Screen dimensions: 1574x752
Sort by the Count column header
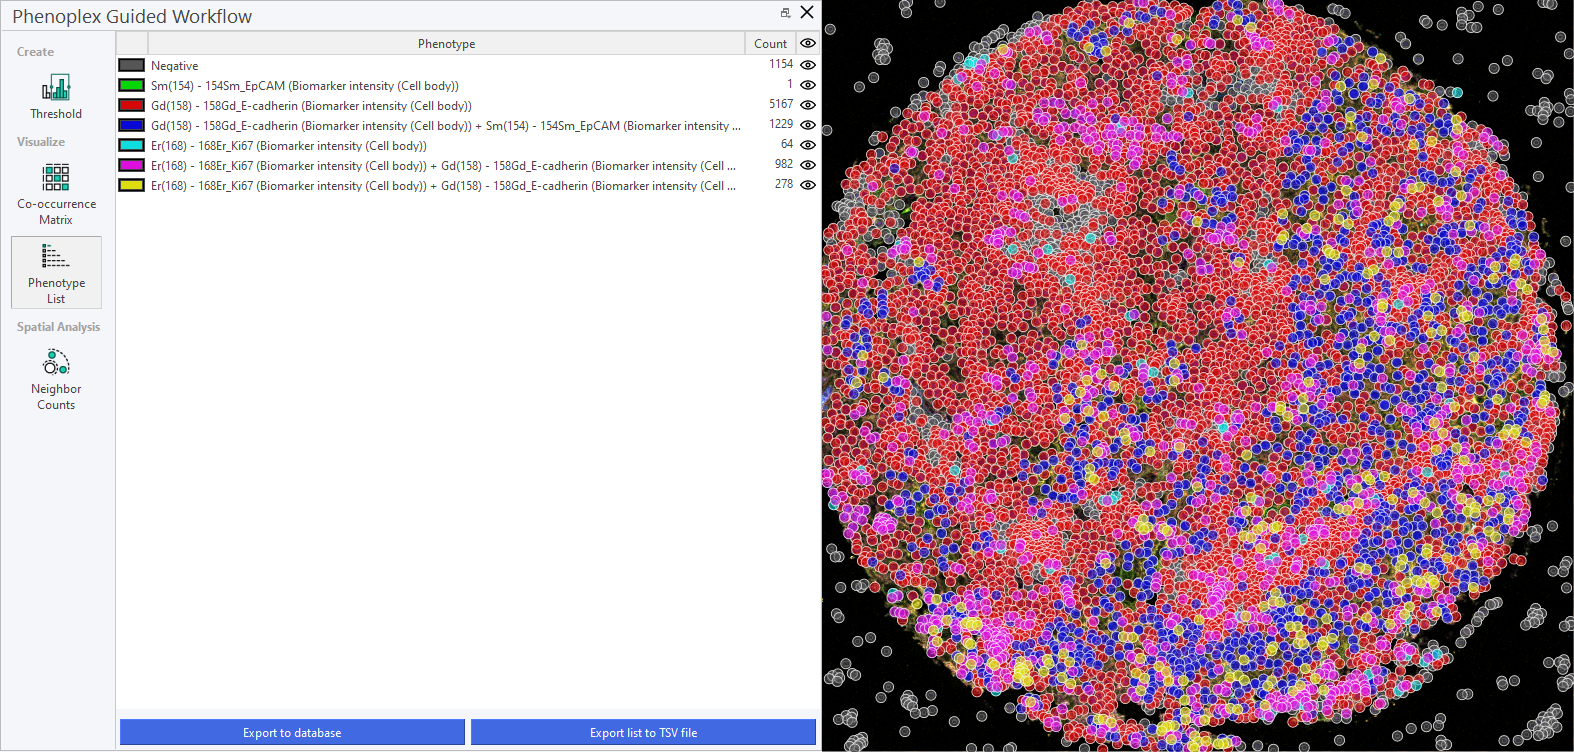[x=770, y=43]
